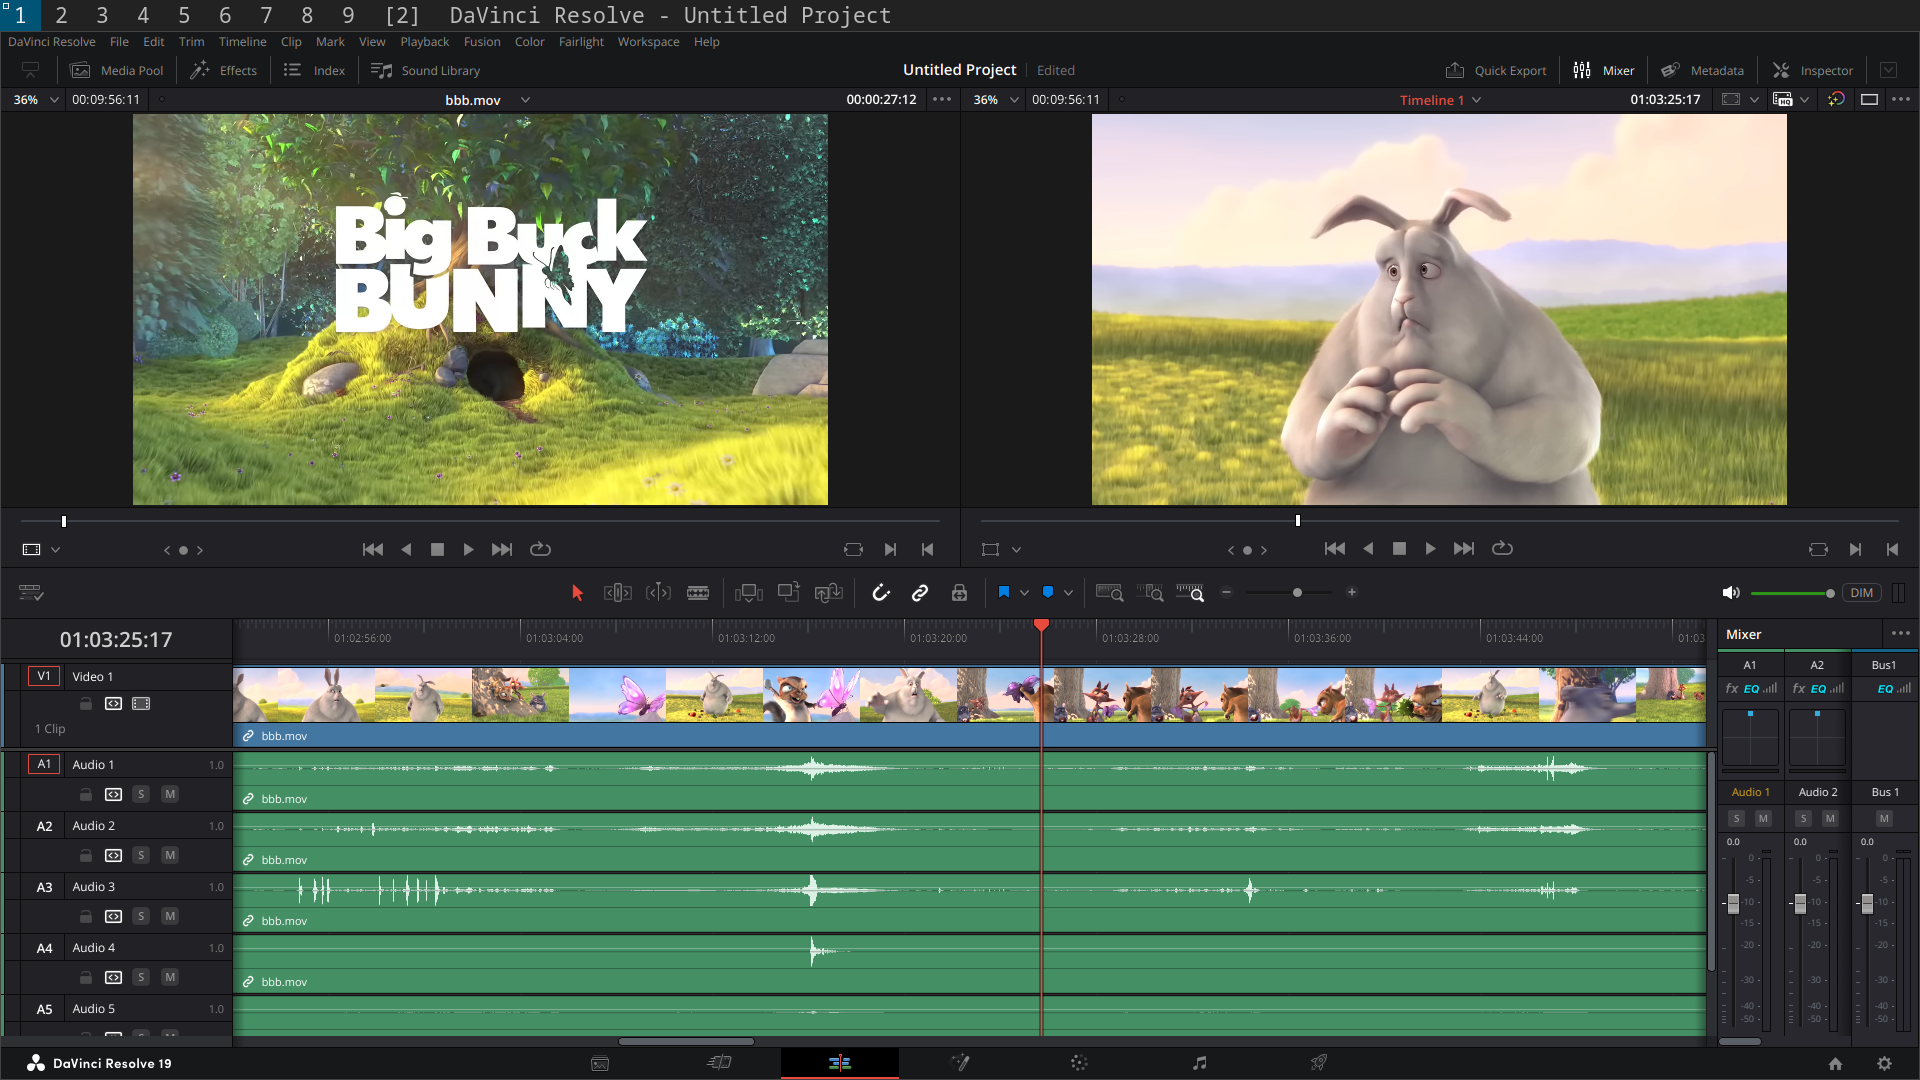1920x1080 pixels.
Task: Expand the bbb.mov source clip dropdown
Action: coord(525,100)
